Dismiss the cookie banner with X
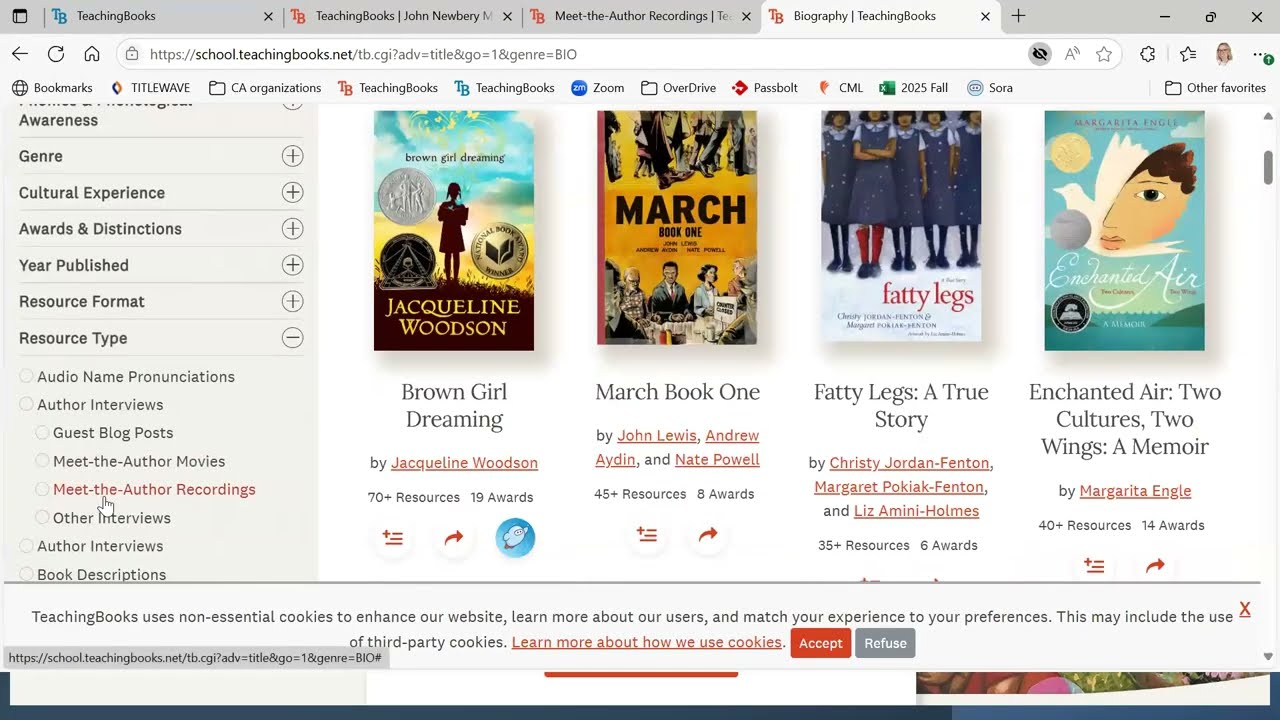 coord(1245,608)
